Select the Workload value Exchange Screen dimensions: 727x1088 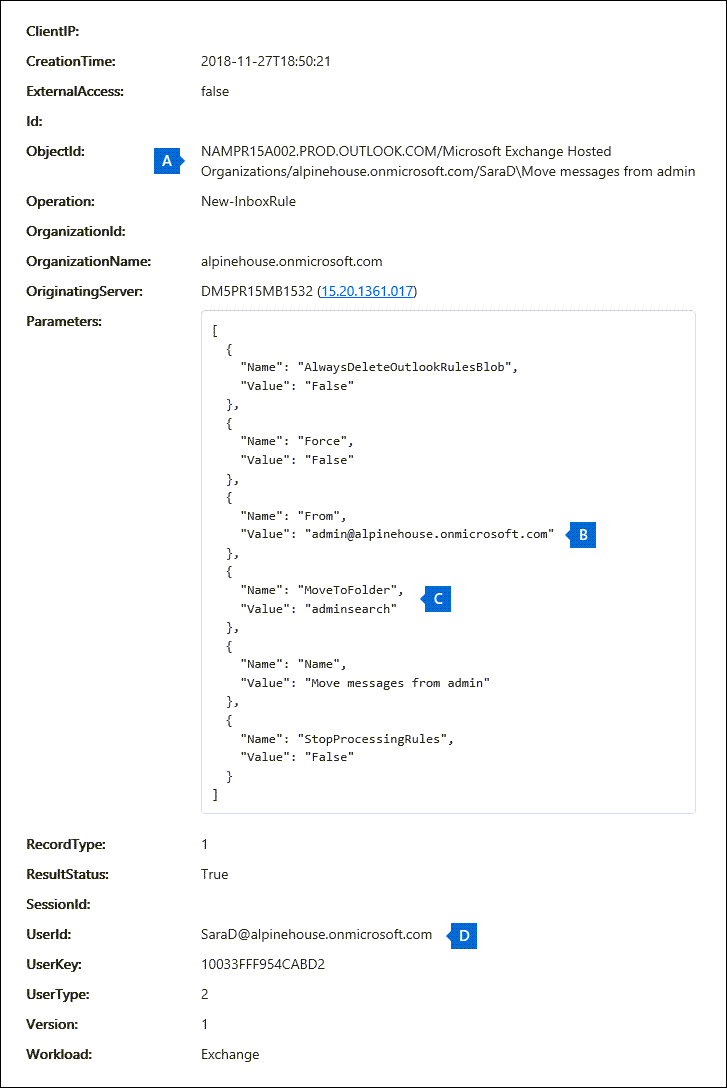point(230,1055)
